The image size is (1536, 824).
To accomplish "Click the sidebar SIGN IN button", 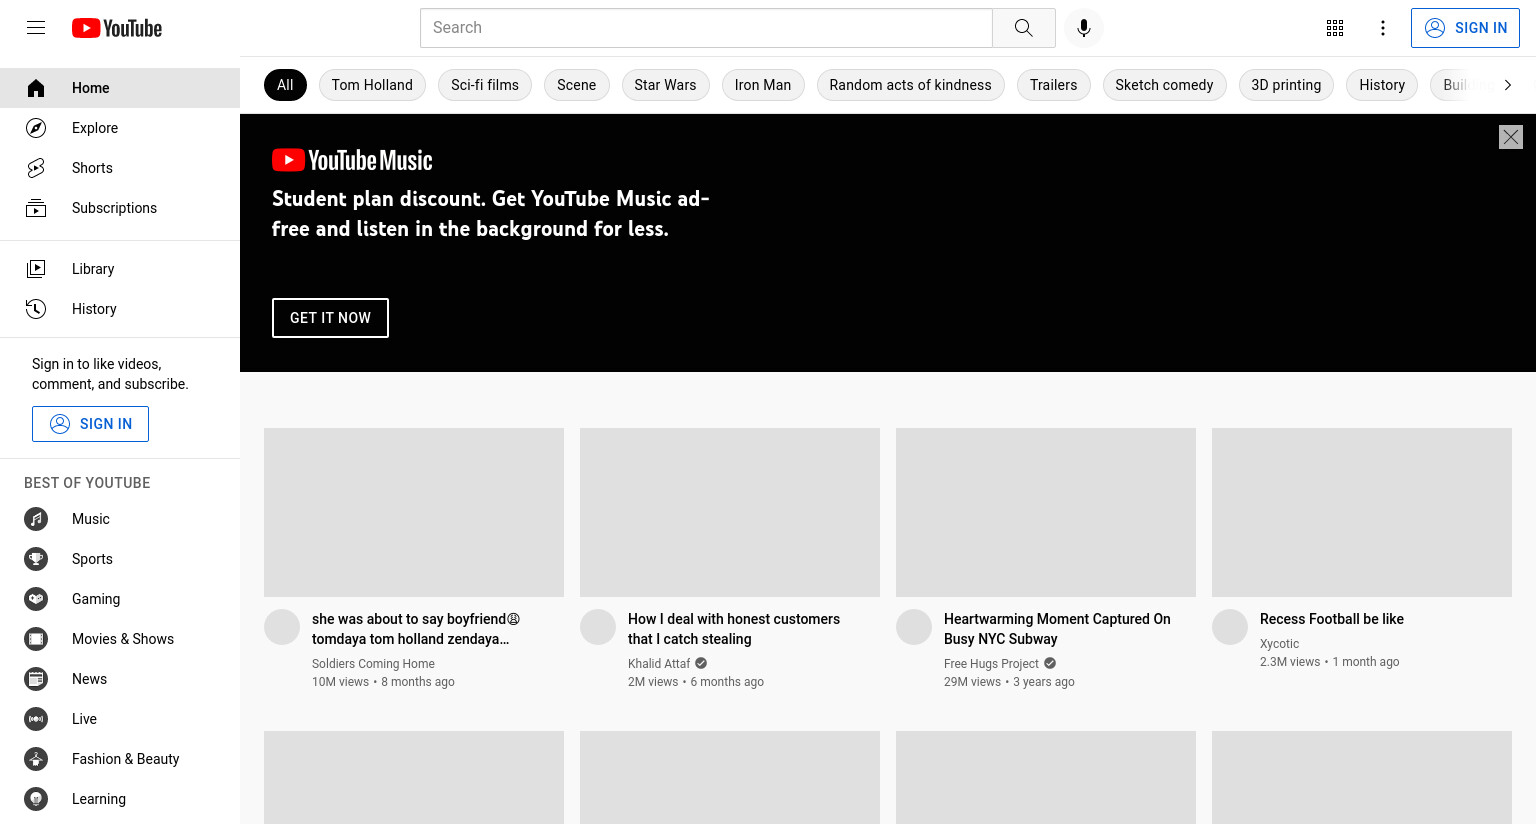I will coord(90,424).
